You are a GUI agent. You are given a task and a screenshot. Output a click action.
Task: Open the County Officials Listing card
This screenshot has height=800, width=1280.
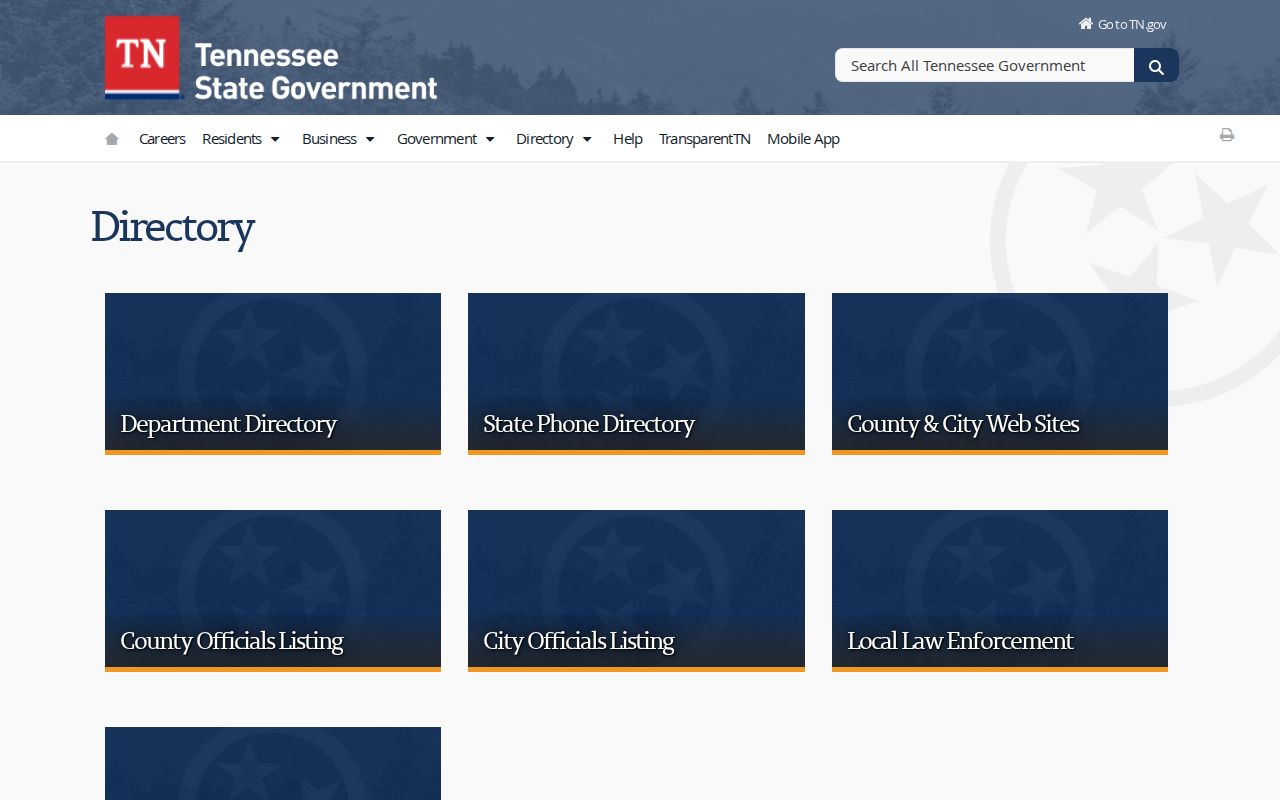point(273,591)
